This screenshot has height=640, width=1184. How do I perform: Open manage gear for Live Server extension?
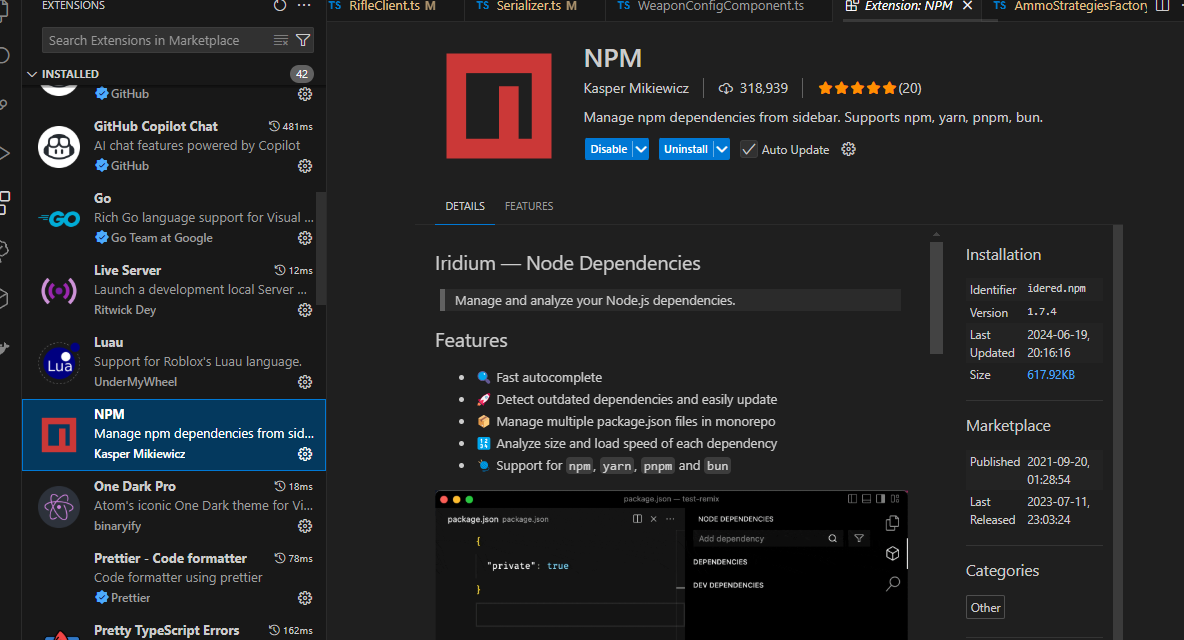pyautogui.click(x=305, y=310)
